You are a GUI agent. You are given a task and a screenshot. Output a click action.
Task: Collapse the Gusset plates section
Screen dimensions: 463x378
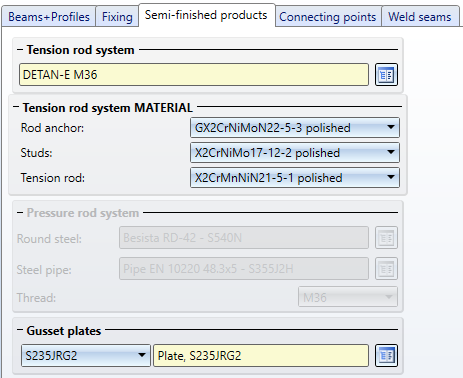click(20, 330)
